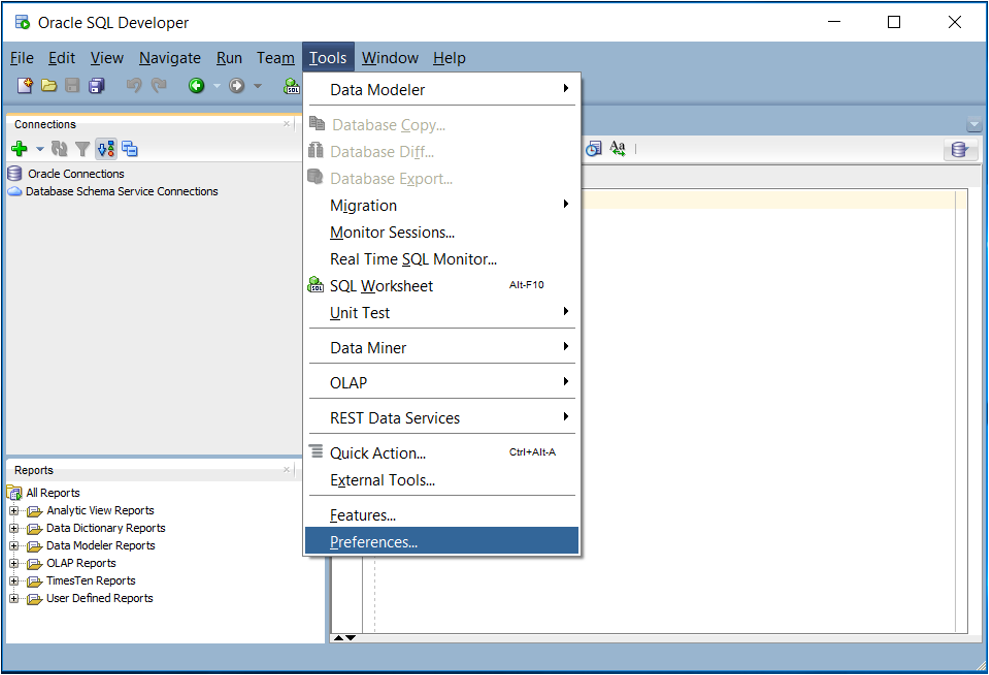Click the New file toolbar icon
Image resolution: width=989 pixels, height=675 pixels.
click(x=24, y=86)
